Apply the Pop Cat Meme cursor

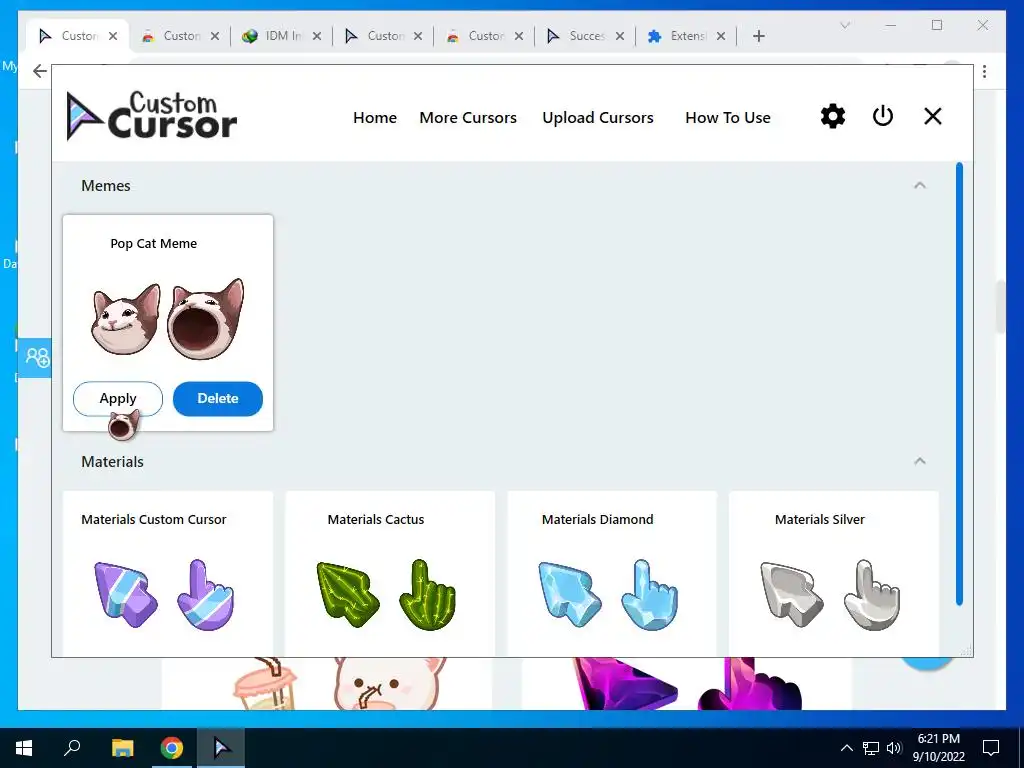[118, 398]
